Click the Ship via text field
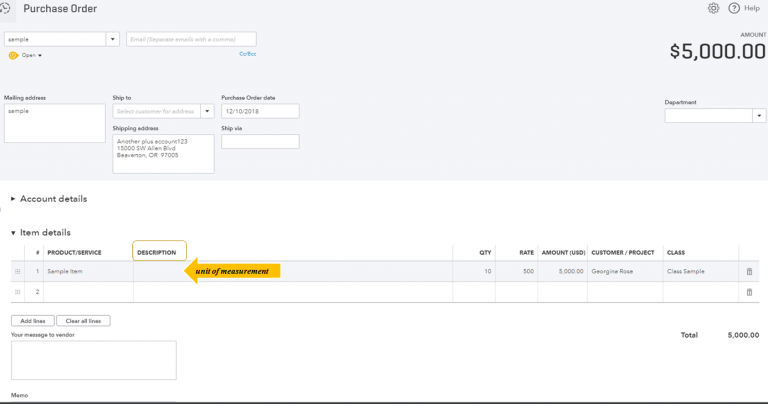The width and height of the screenshot is (768, 404). click(x=260, y=142)
